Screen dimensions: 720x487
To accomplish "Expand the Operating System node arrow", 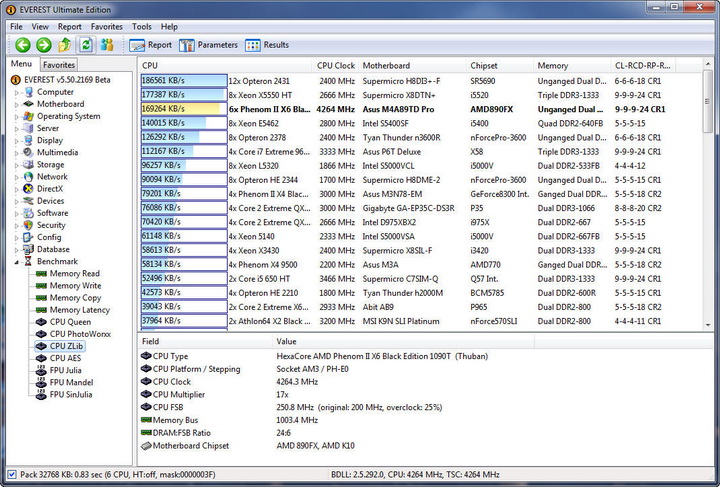I will click(17, 117).
